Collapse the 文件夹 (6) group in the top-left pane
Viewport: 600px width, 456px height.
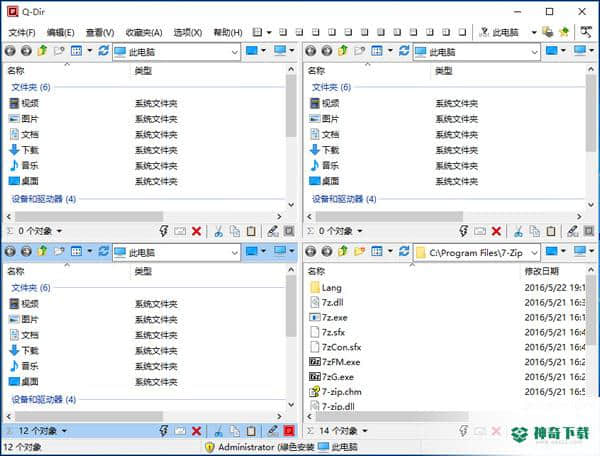click(x=31, y=87)
